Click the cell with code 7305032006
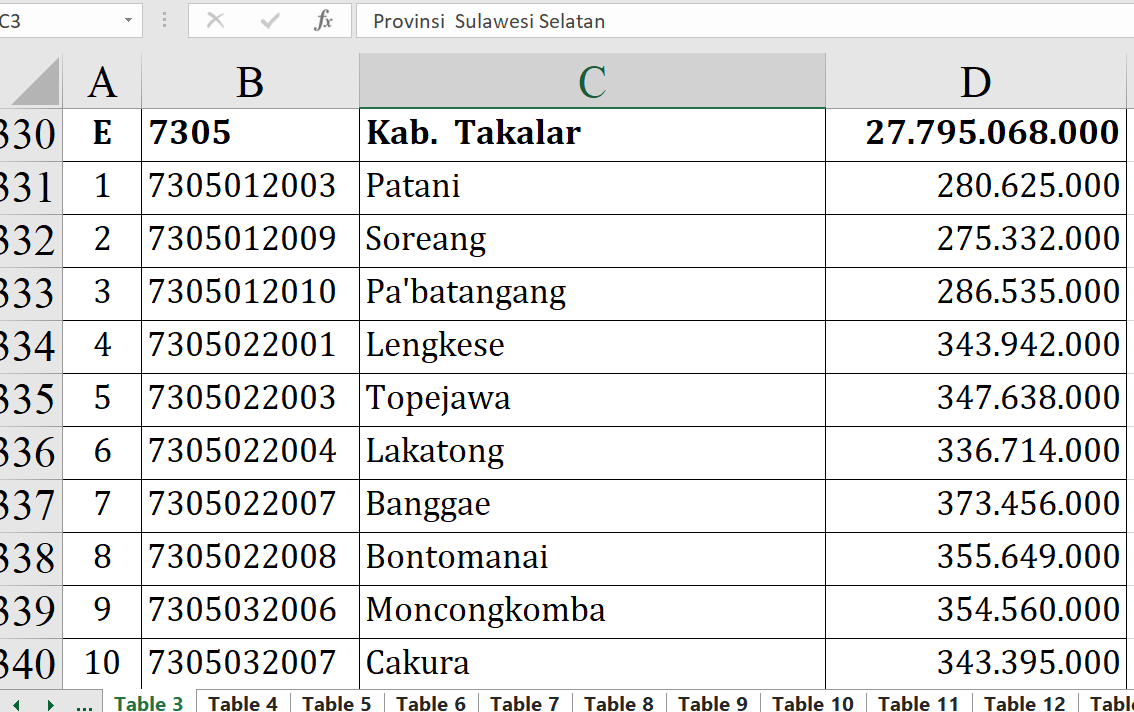Viewport: 1134px width, 712px height. tap(250, 610)
